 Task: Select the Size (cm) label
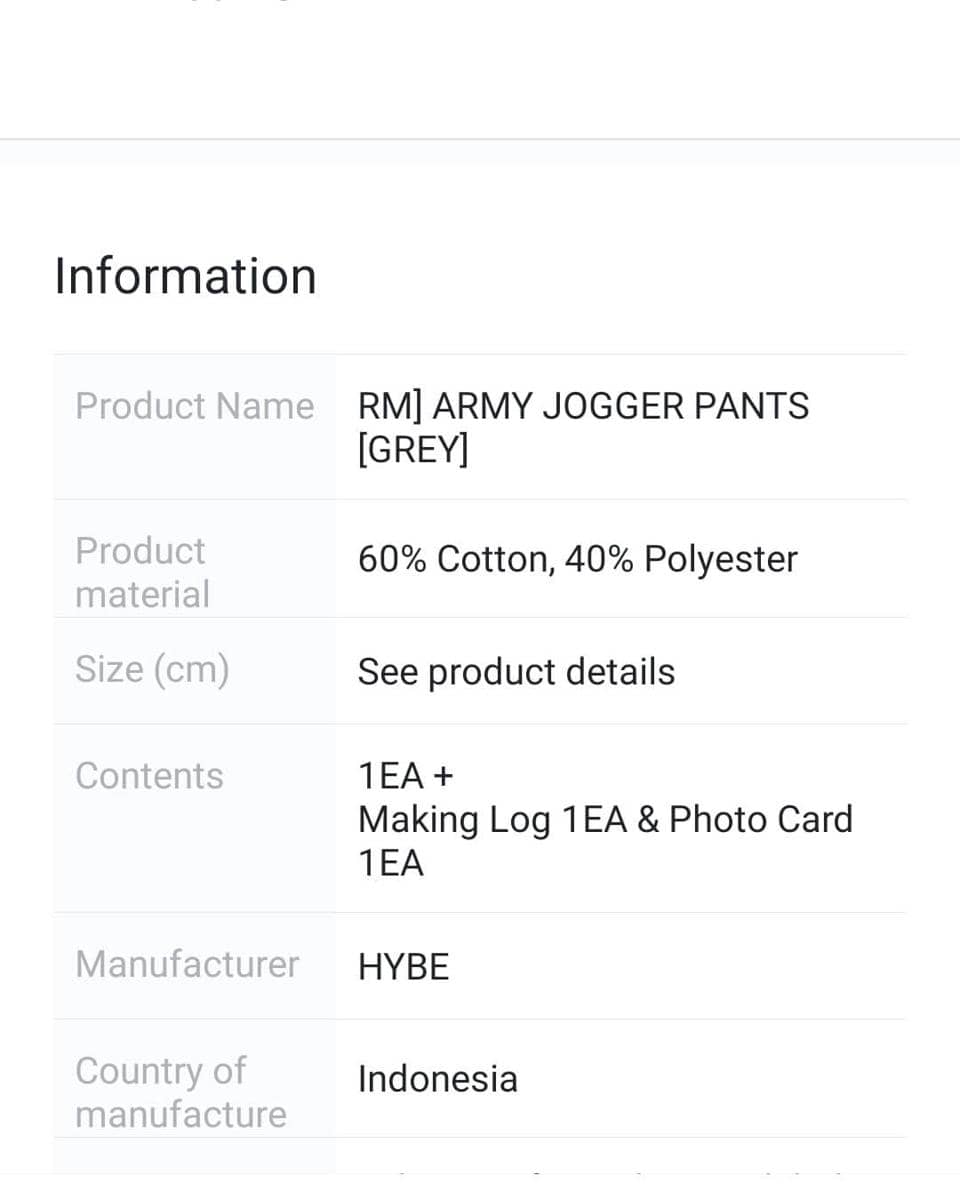152,669
